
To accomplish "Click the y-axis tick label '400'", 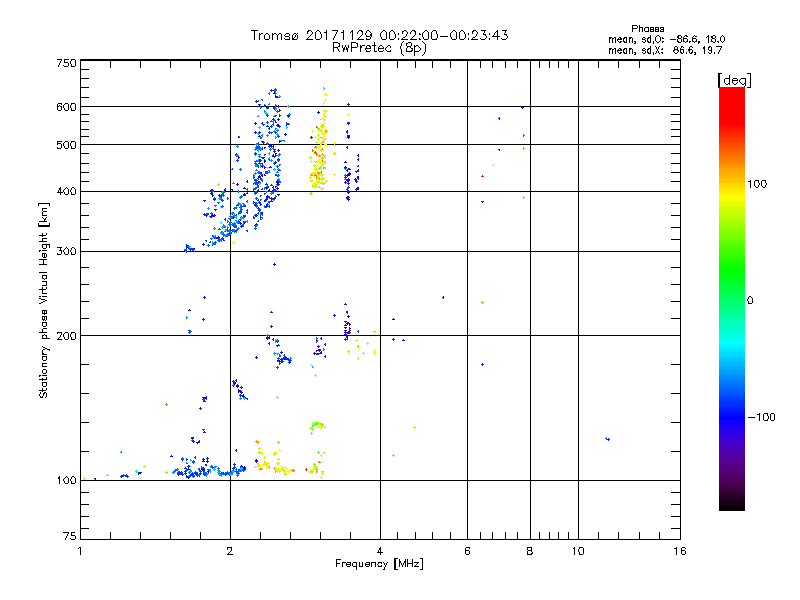I will pos(66,192).
